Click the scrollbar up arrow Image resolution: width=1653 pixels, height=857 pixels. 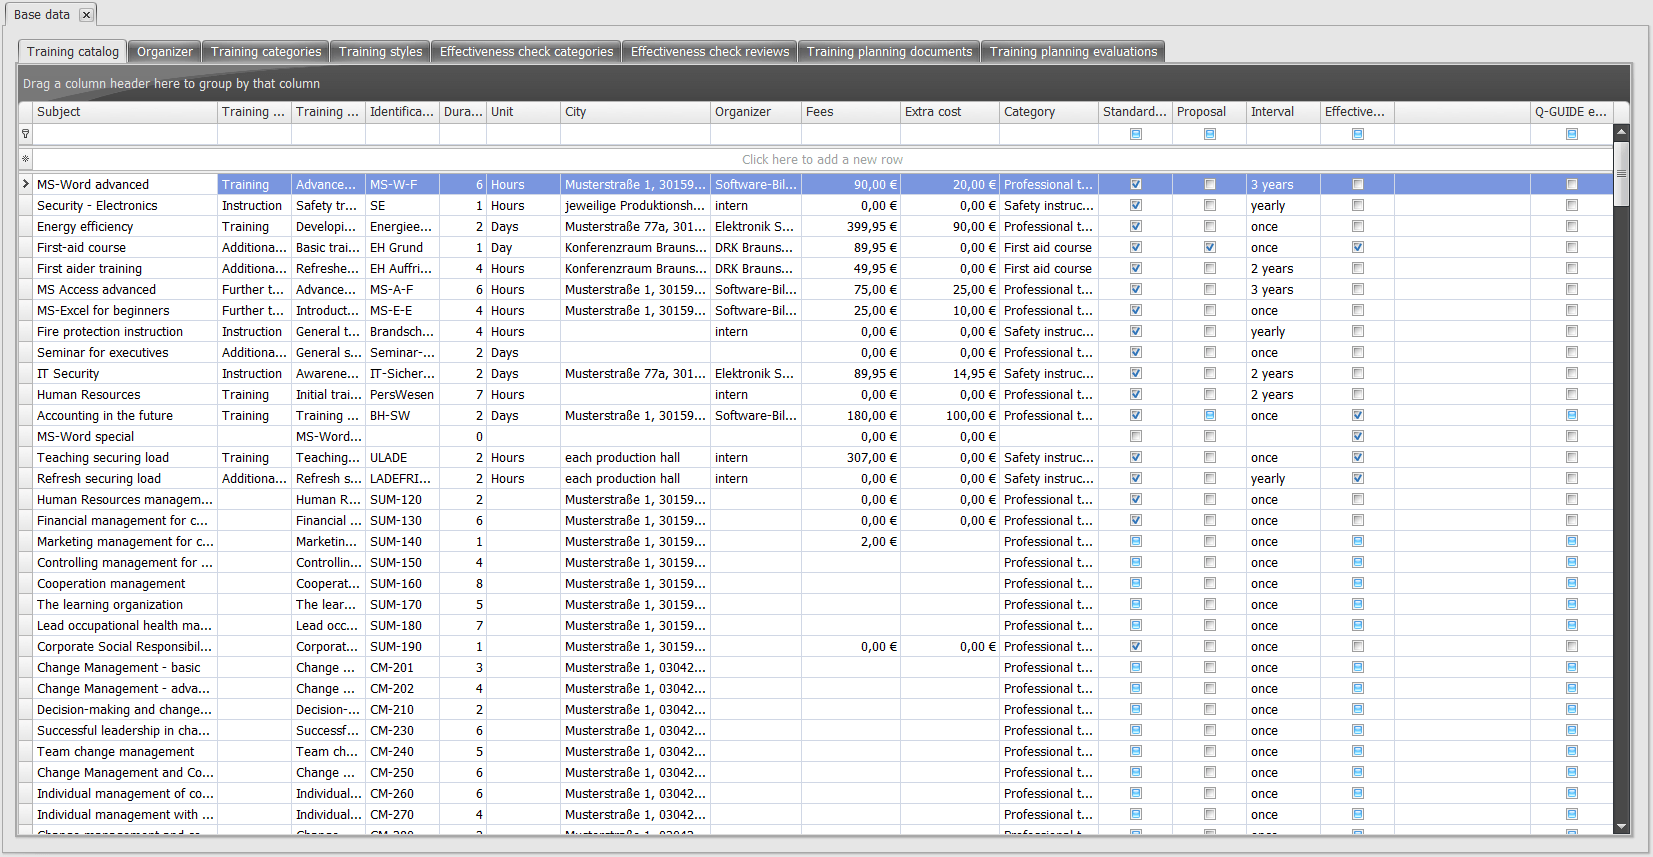(1621, 132)
